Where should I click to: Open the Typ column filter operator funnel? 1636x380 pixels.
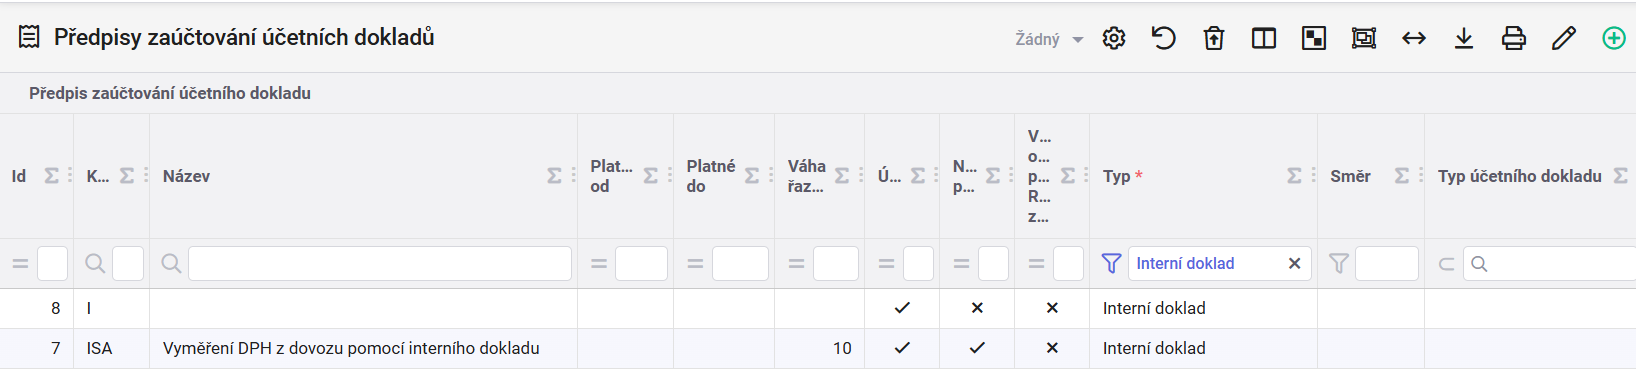1111,263
